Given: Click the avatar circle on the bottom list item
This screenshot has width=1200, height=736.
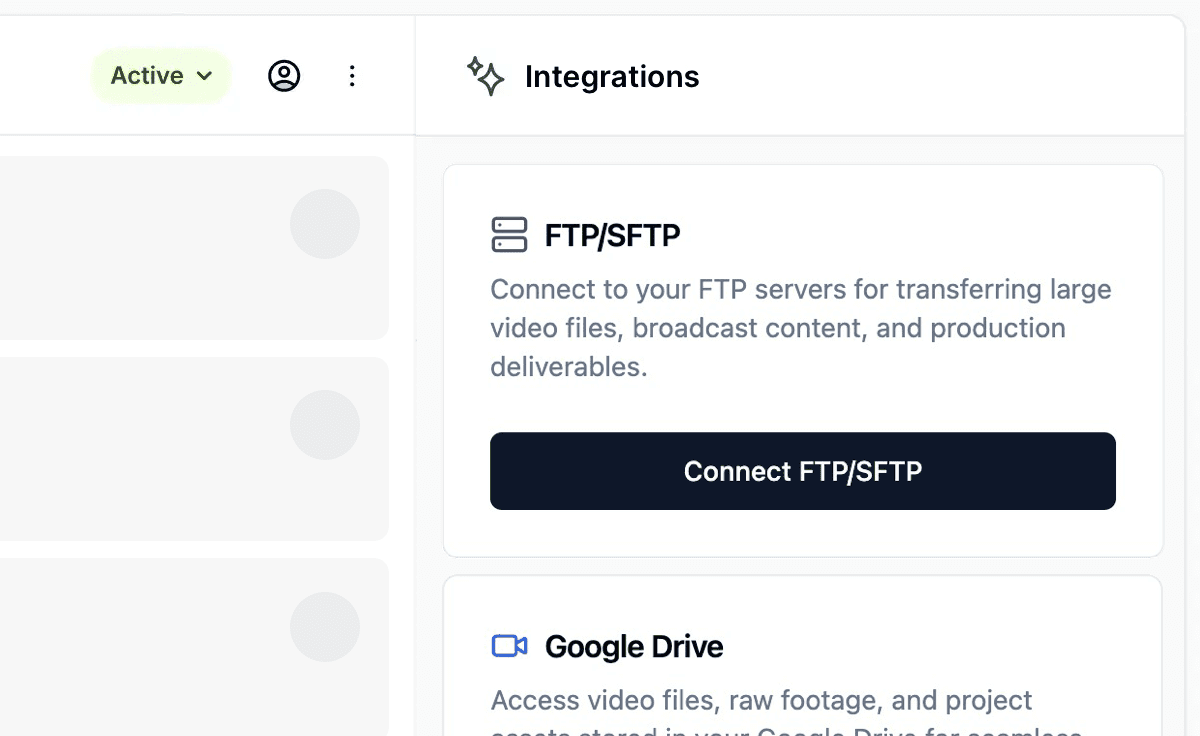Looking at the screenshot, I should [x=325, y=627].
